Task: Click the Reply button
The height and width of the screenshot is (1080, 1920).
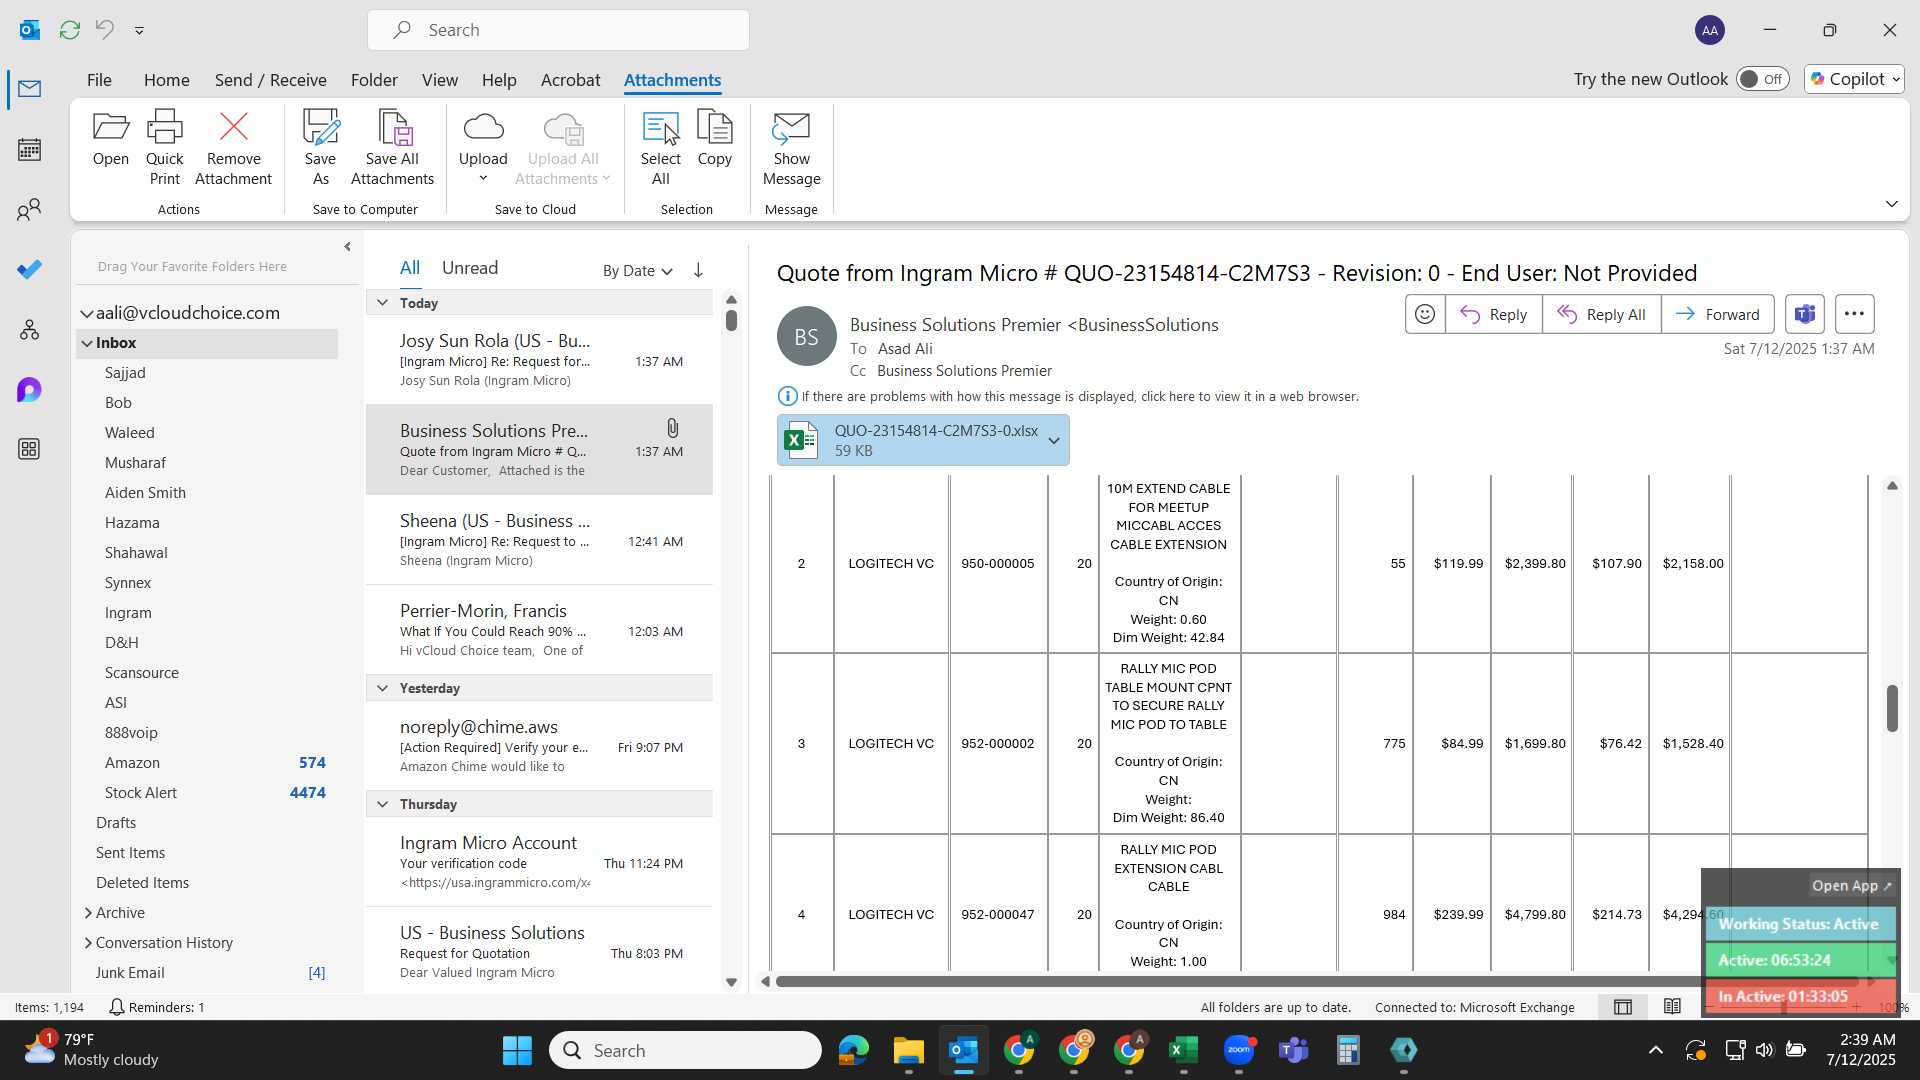Action: pos(1493,314)
